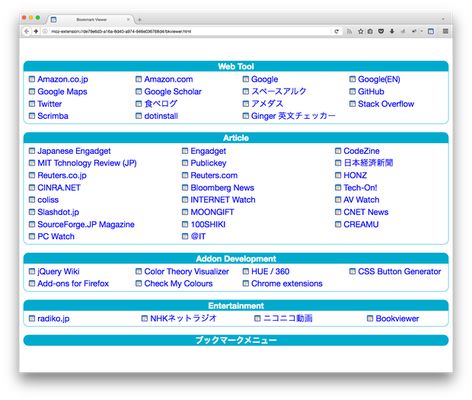Open a new tab with the plus button
Image resolution: width=472 pixels, height=400 pixels.
[x=140, y=20]
